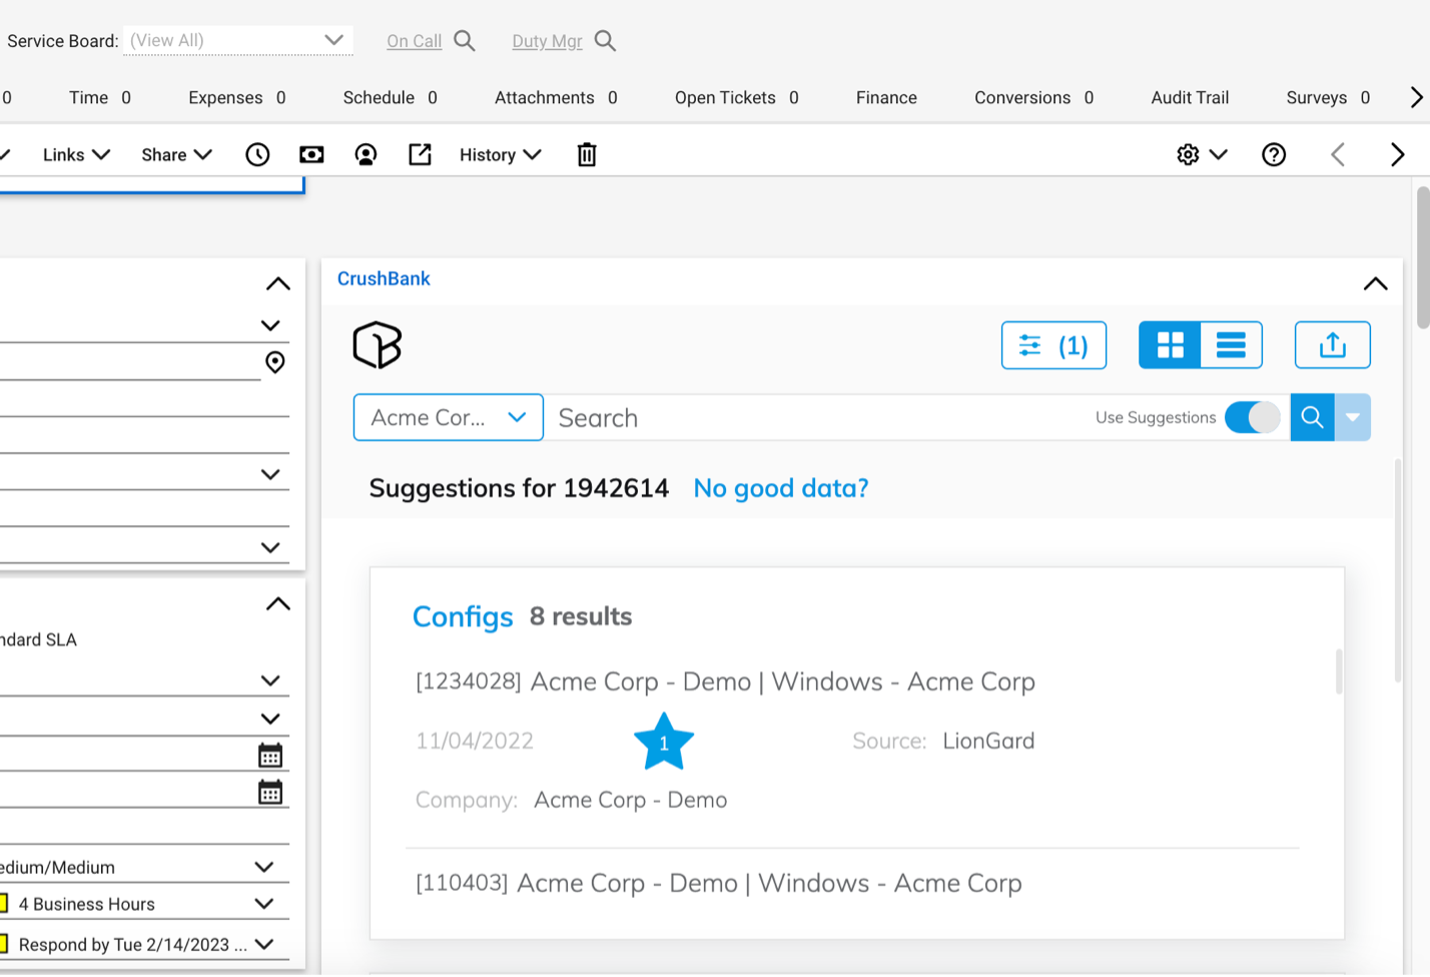Go to previous ticket arrow

point(1338,154)
